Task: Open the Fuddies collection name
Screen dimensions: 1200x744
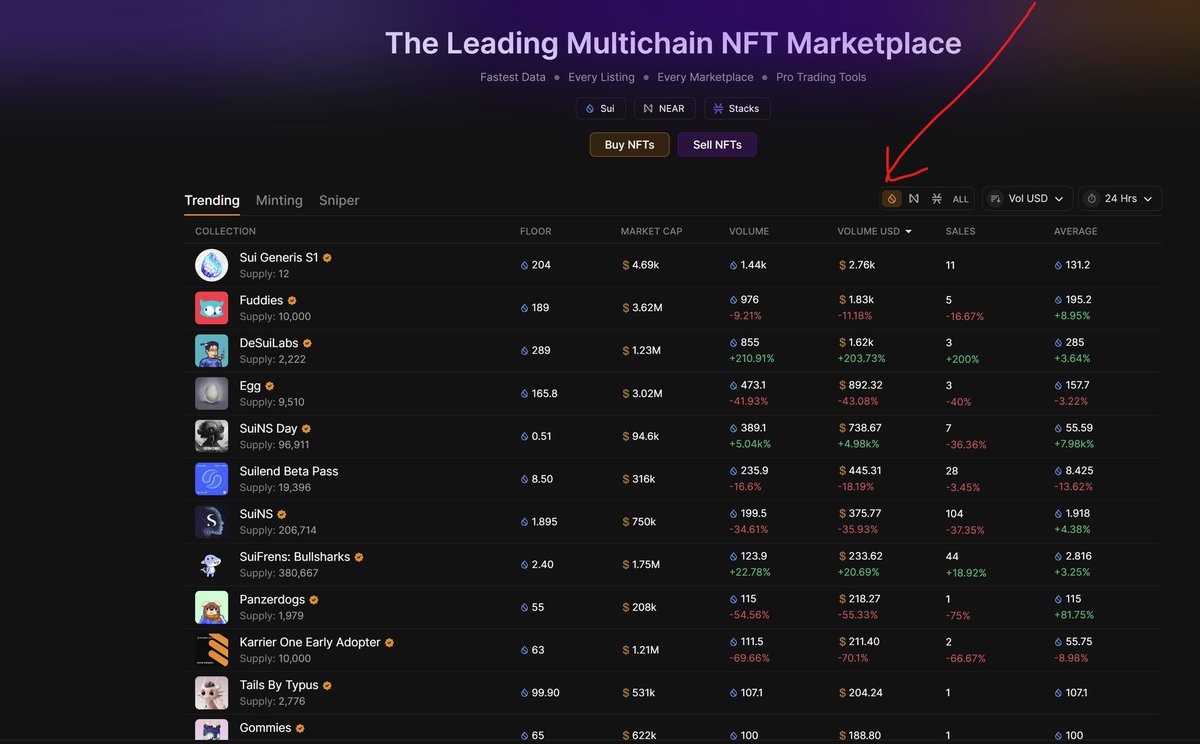Action: (x=261, y=300)
